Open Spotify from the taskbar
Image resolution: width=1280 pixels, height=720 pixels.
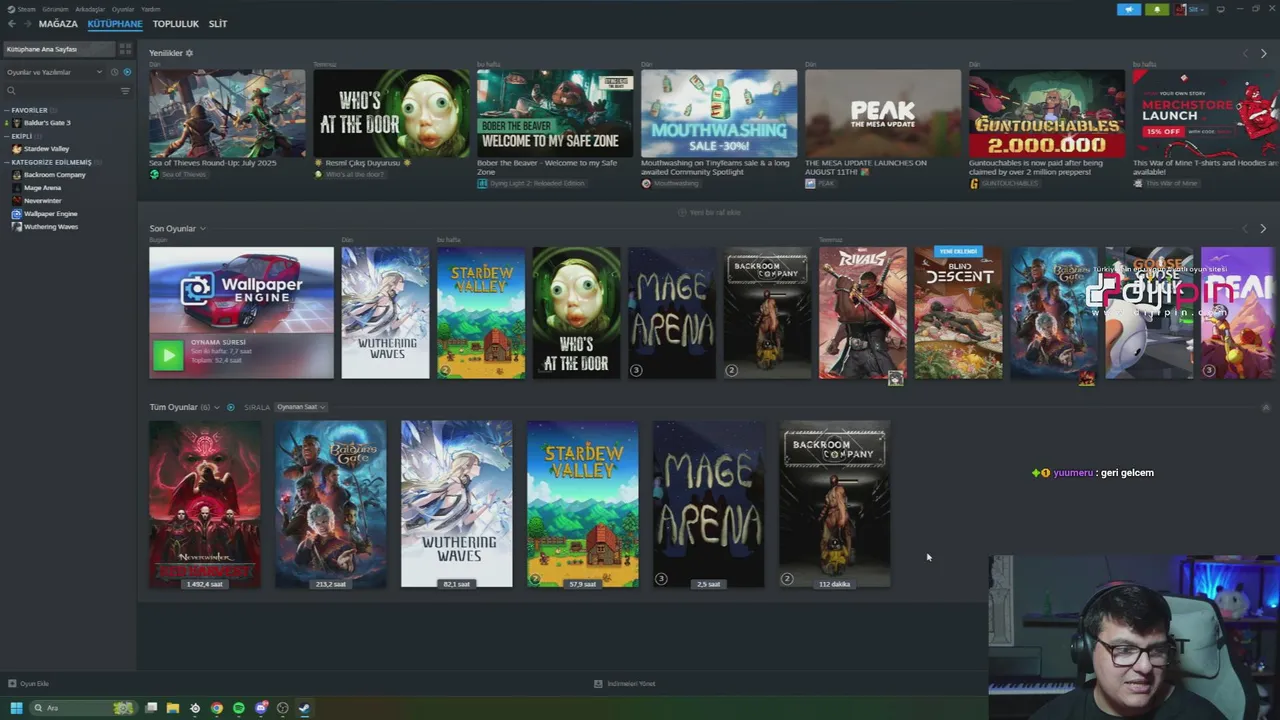[x=239, y=708]
